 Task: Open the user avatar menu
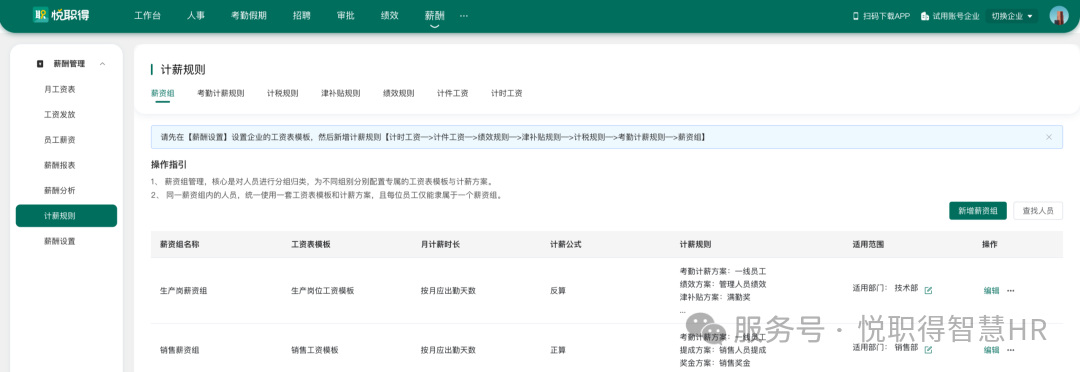click(x=1059, y=16)
